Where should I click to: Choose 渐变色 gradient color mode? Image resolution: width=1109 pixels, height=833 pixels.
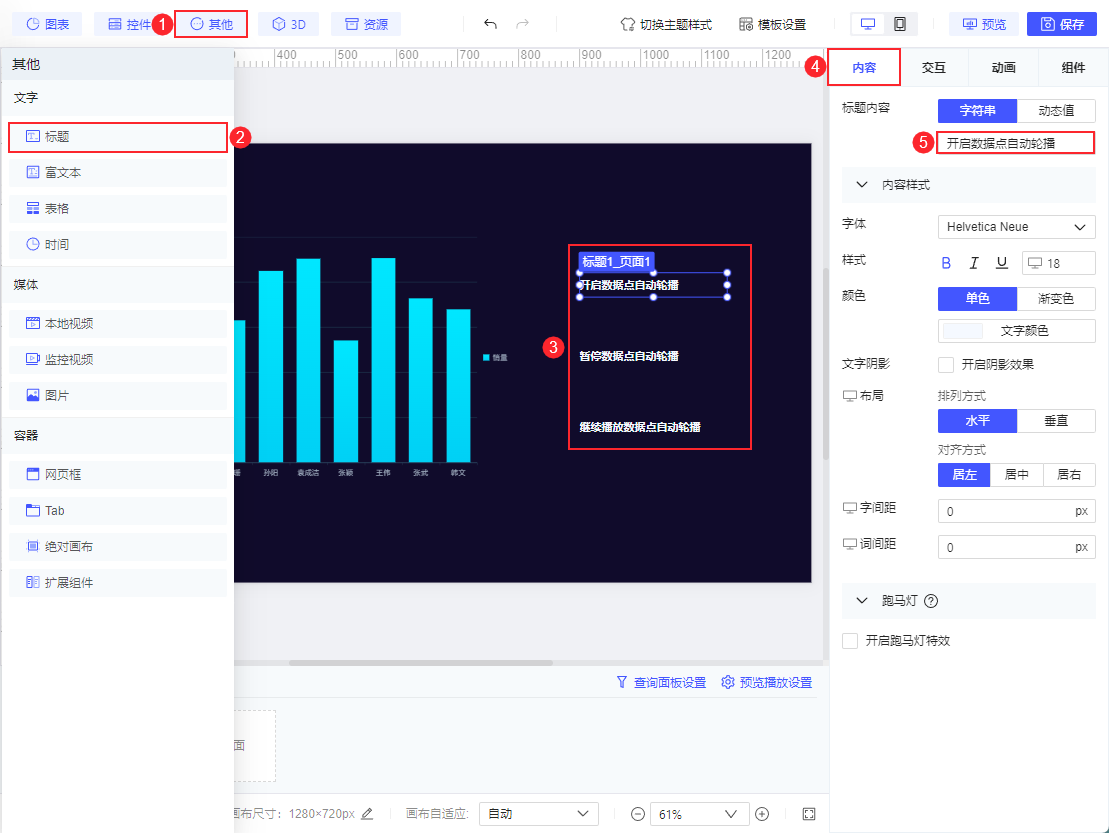click(1056, 298)
